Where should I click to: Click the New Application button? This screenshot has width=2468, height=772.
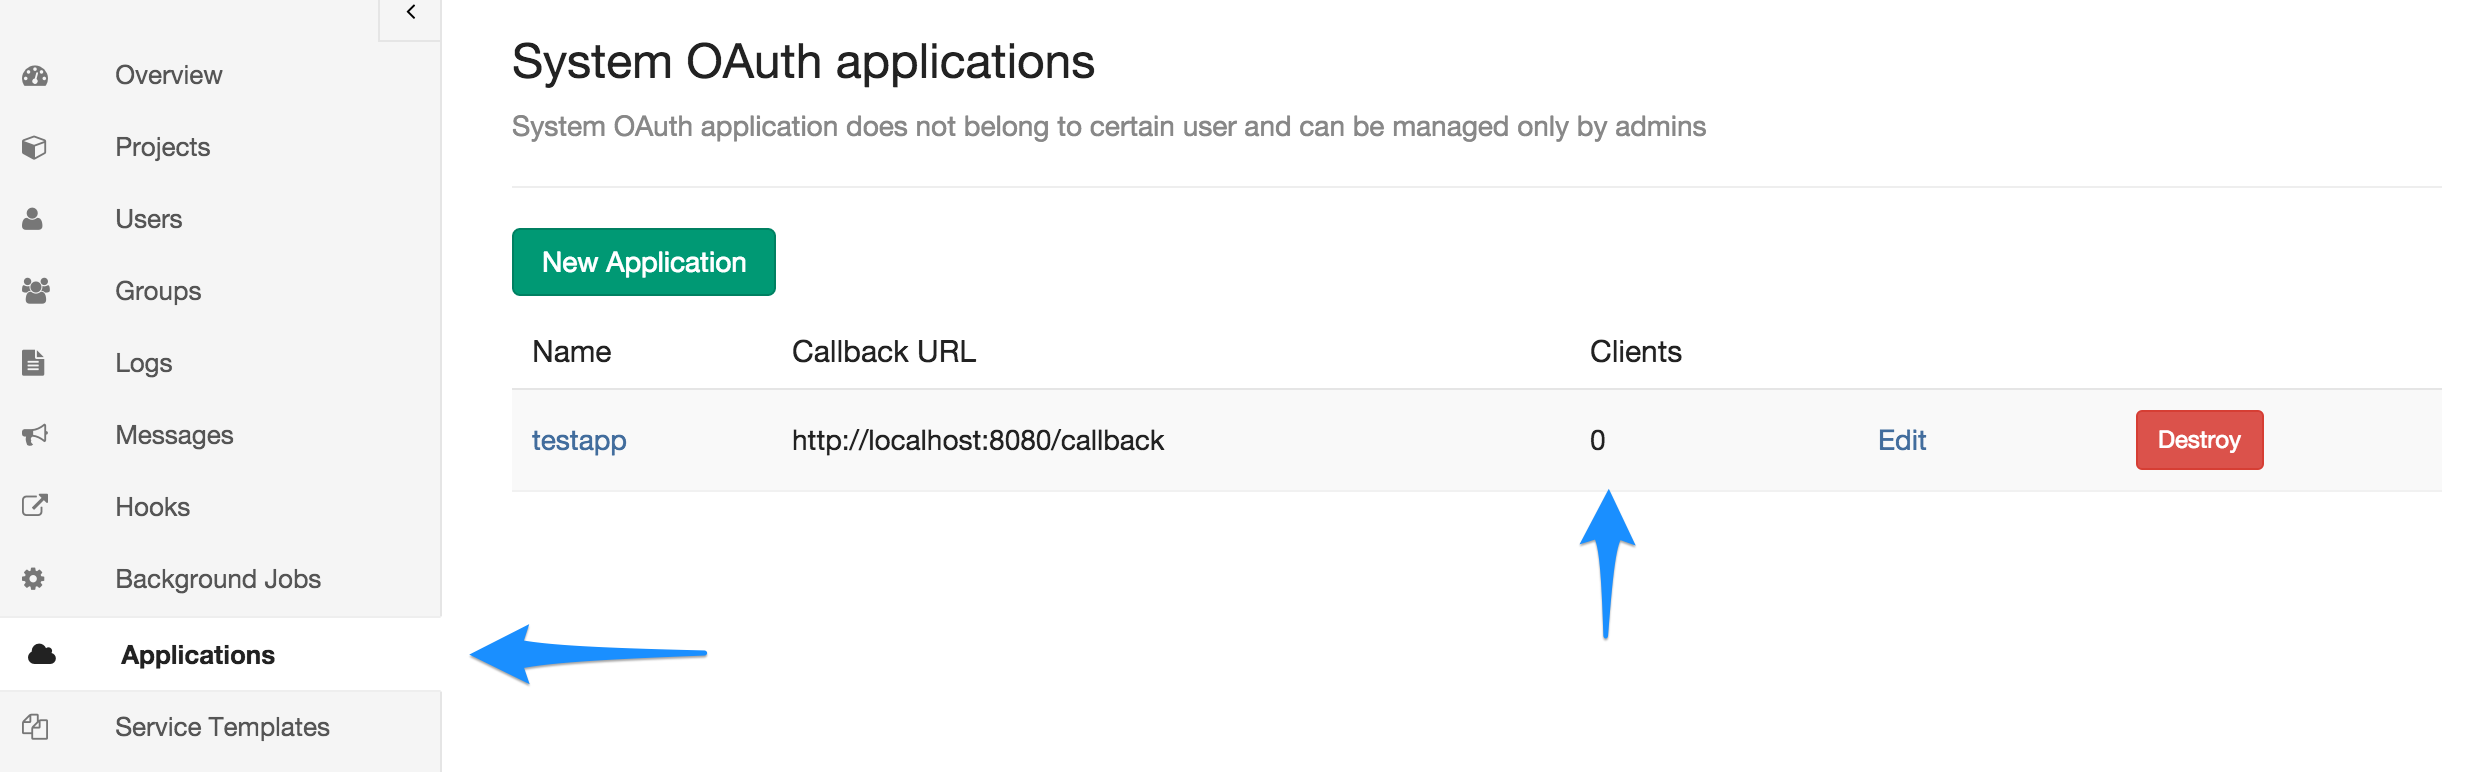pyautogui.click(x=644, y=262)
